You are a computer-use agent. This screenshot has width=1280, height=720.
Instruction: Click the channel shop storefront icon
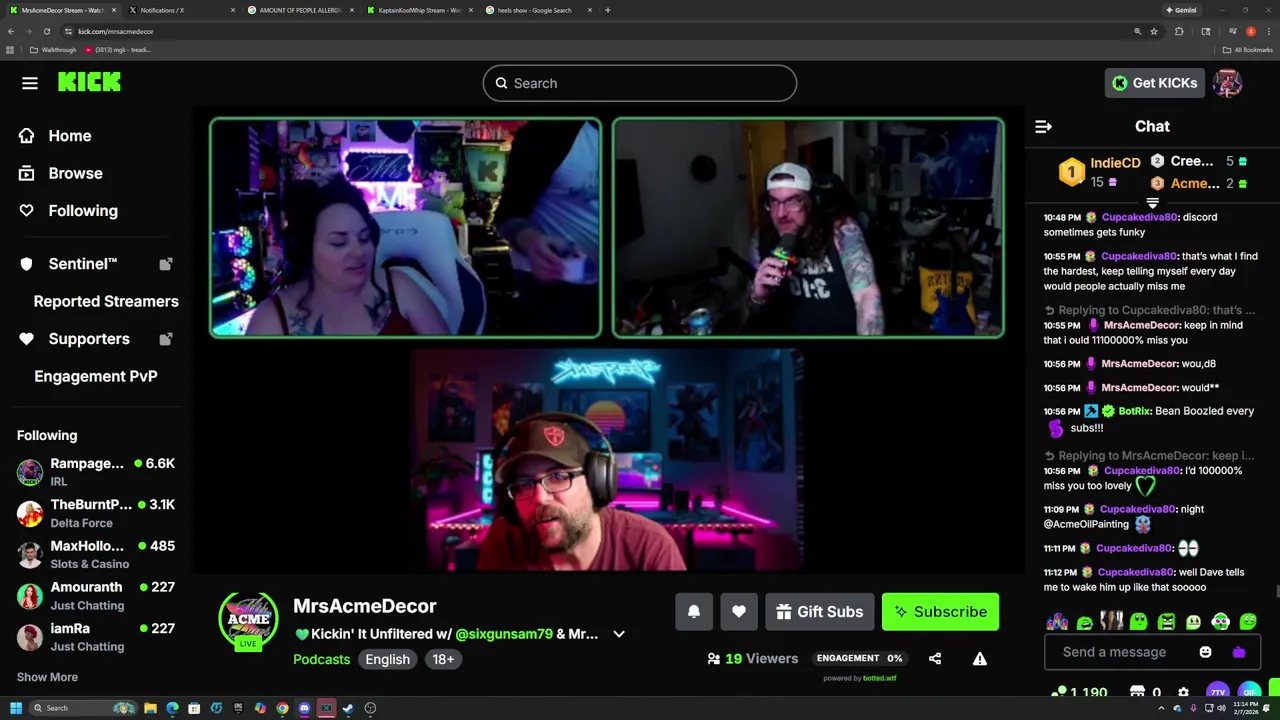pyautogui.click(x=1137, y=692)
